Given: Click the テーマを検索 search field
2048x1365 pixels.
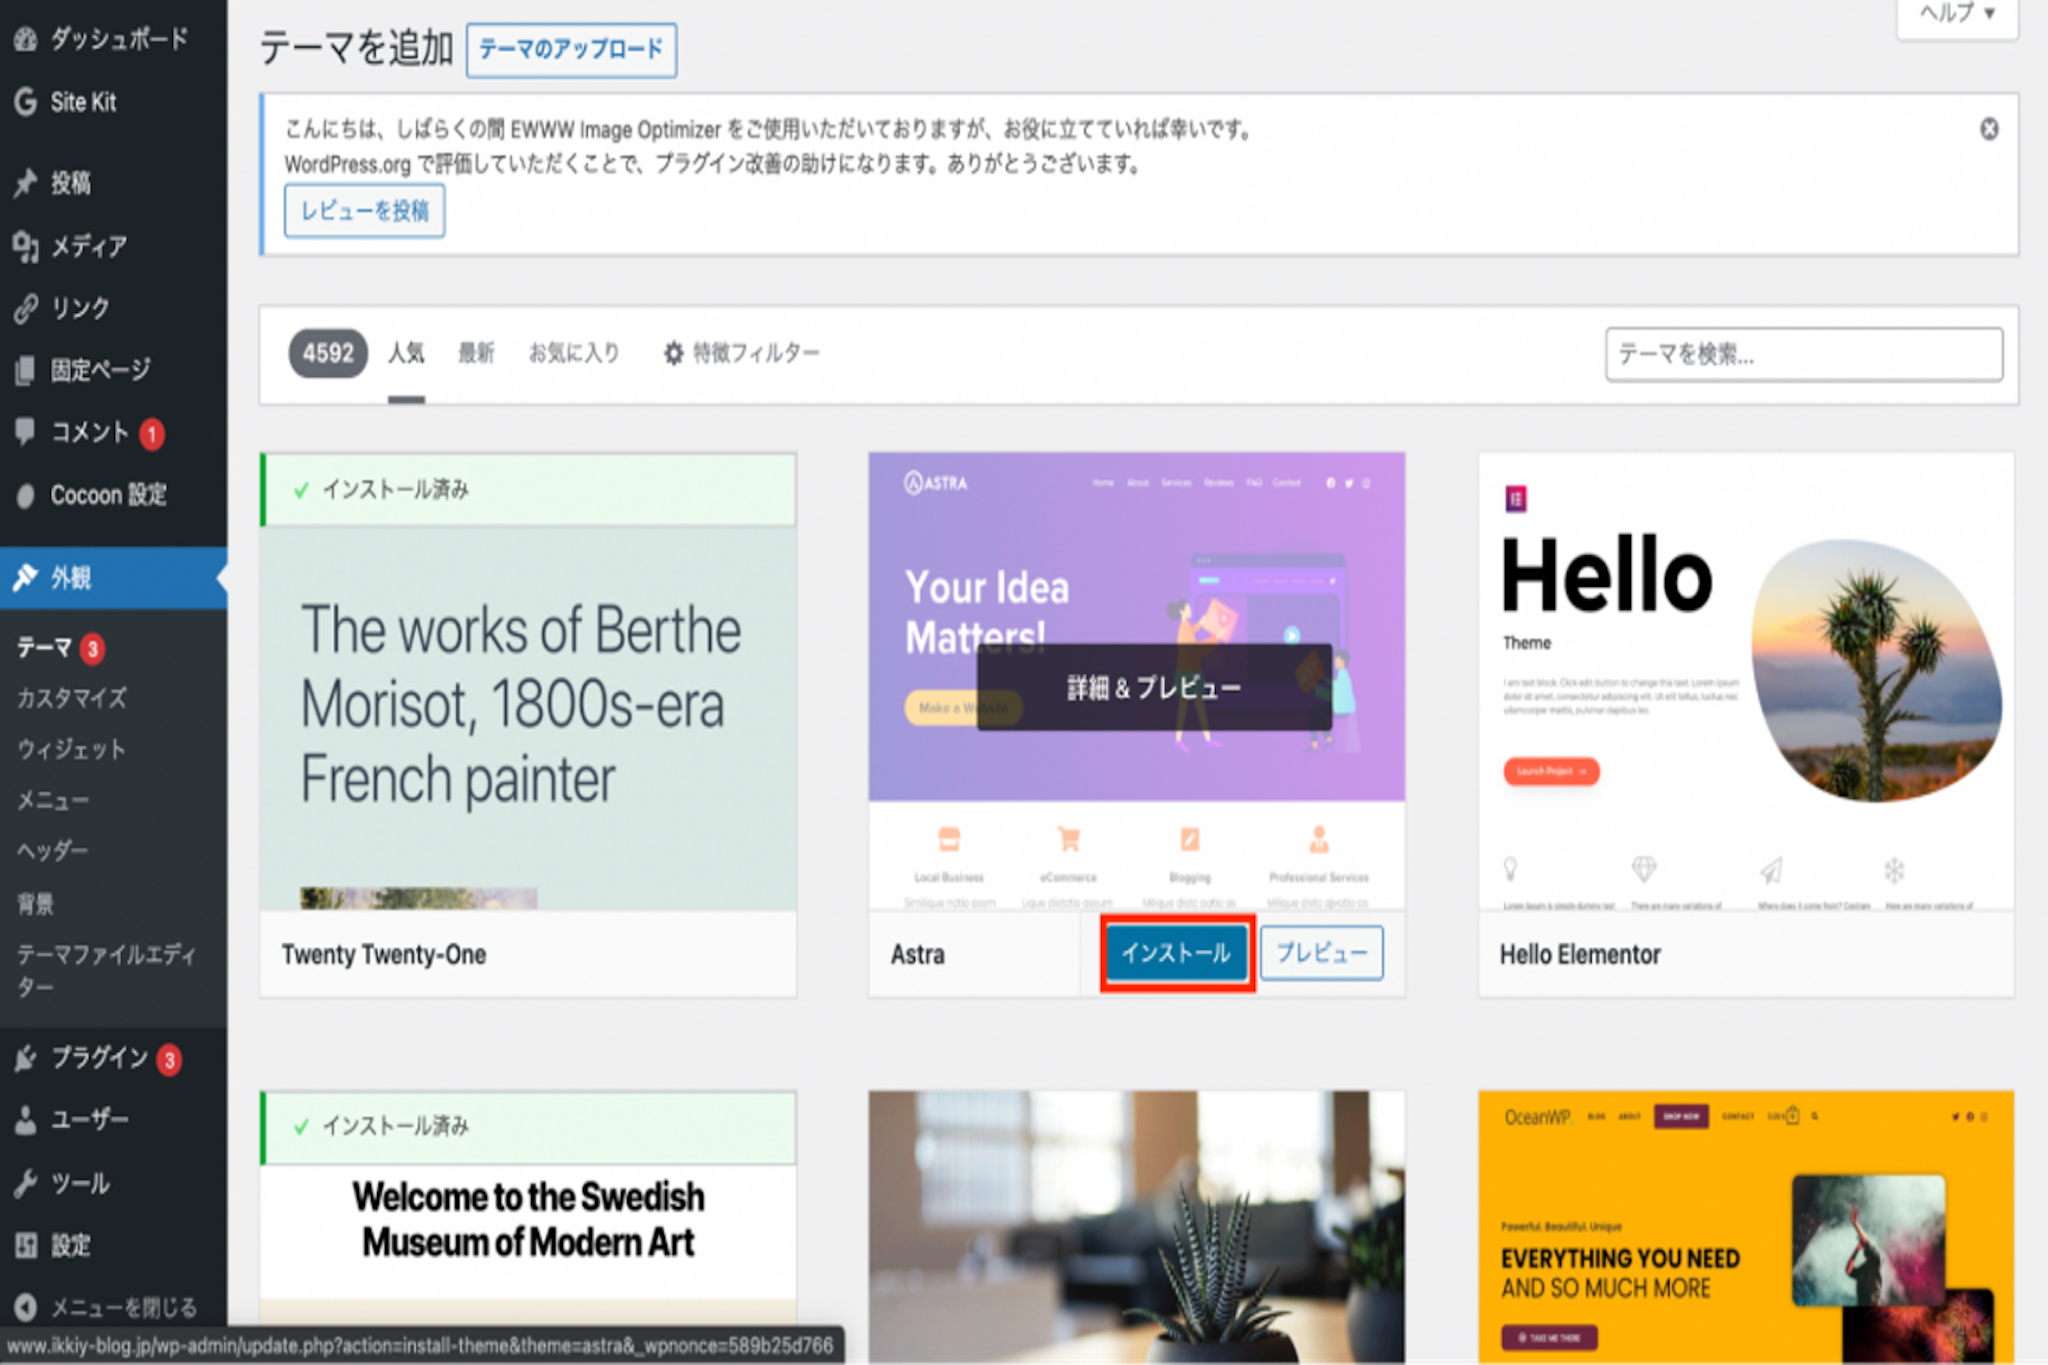Looking at the screenshot, I should 1803,354.
